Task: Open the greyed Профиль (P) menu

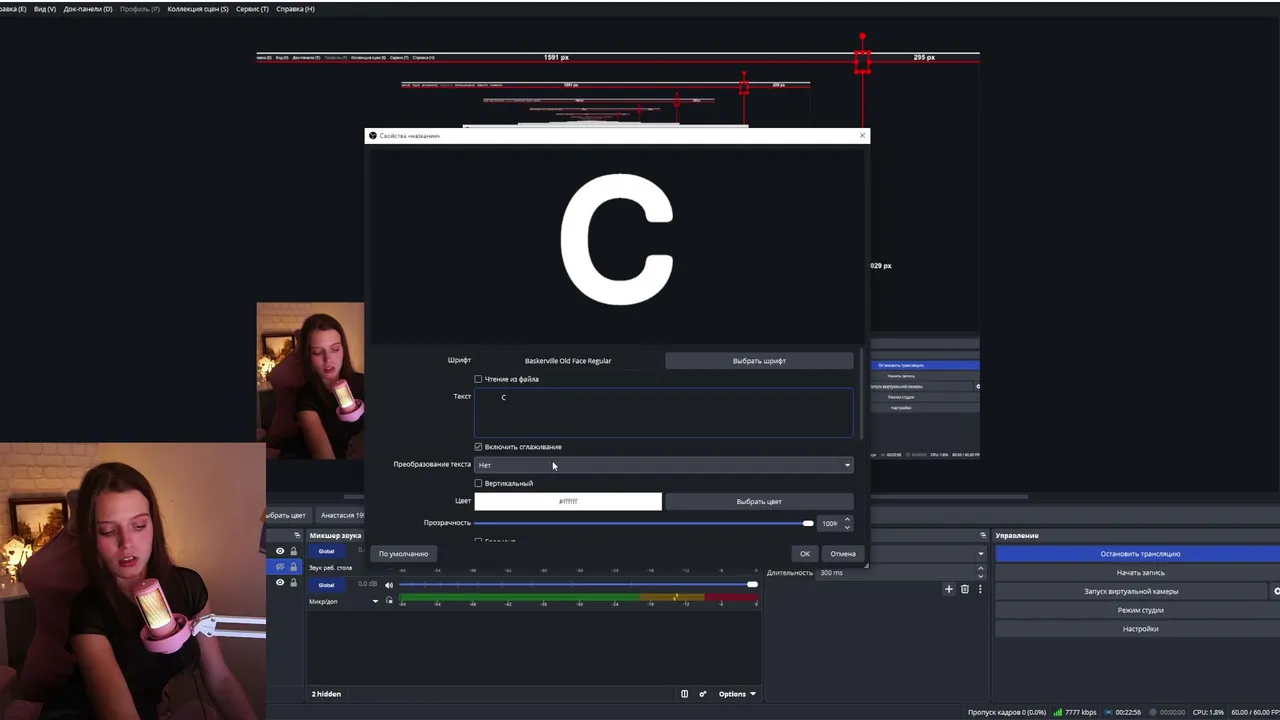Action: pos(140,9)
